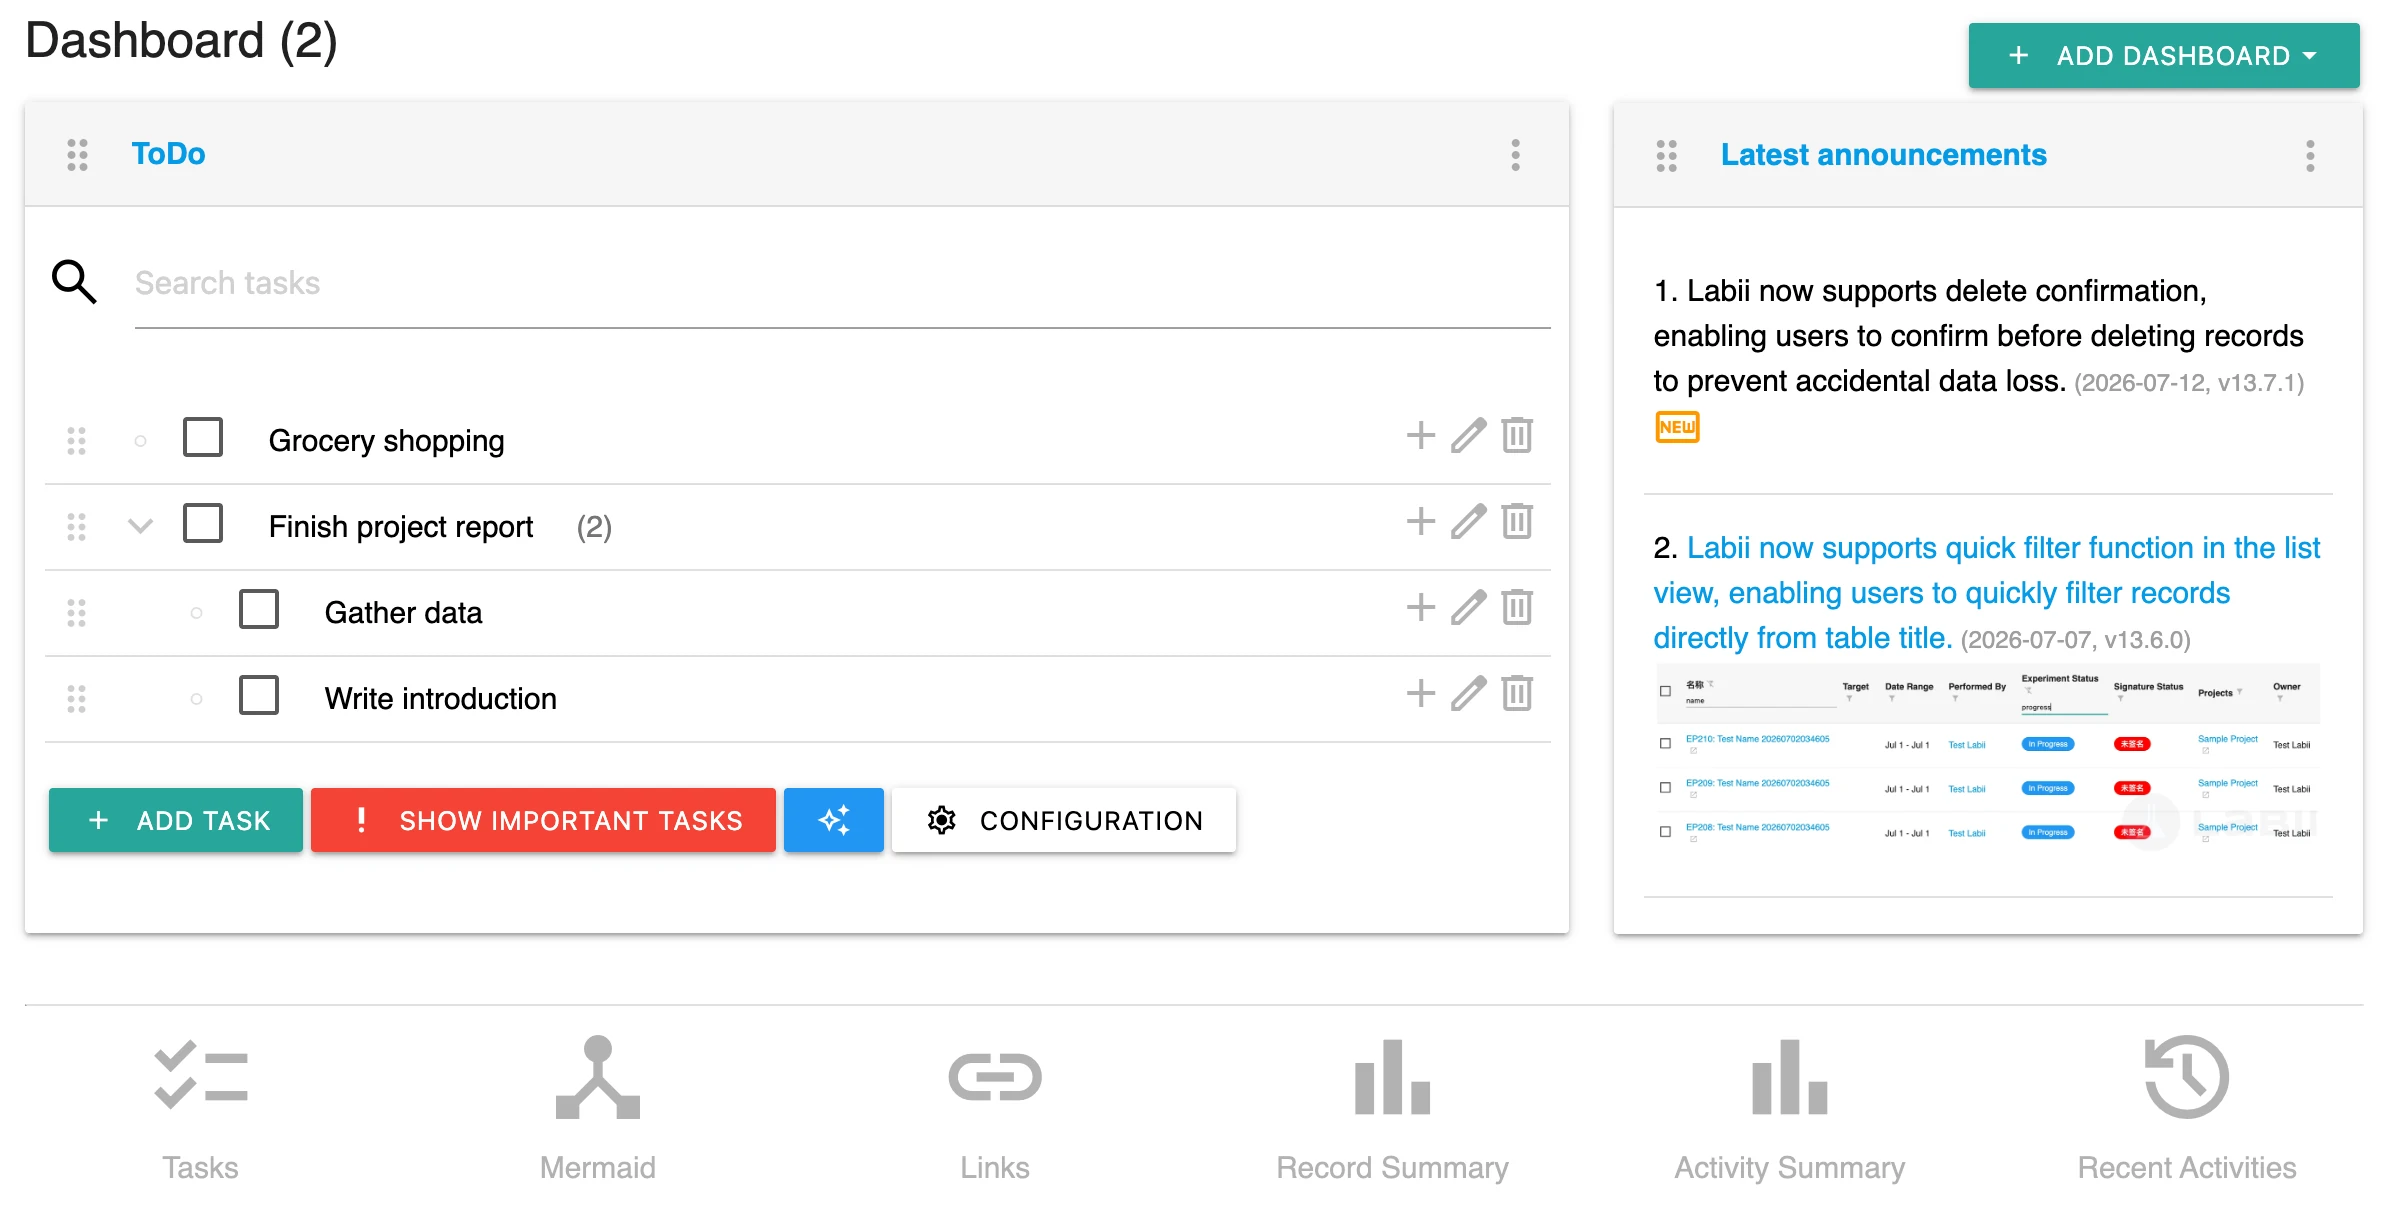Open the Links widget icon
This screenshot has width=2386, height=1220.
click(995, 1077)
